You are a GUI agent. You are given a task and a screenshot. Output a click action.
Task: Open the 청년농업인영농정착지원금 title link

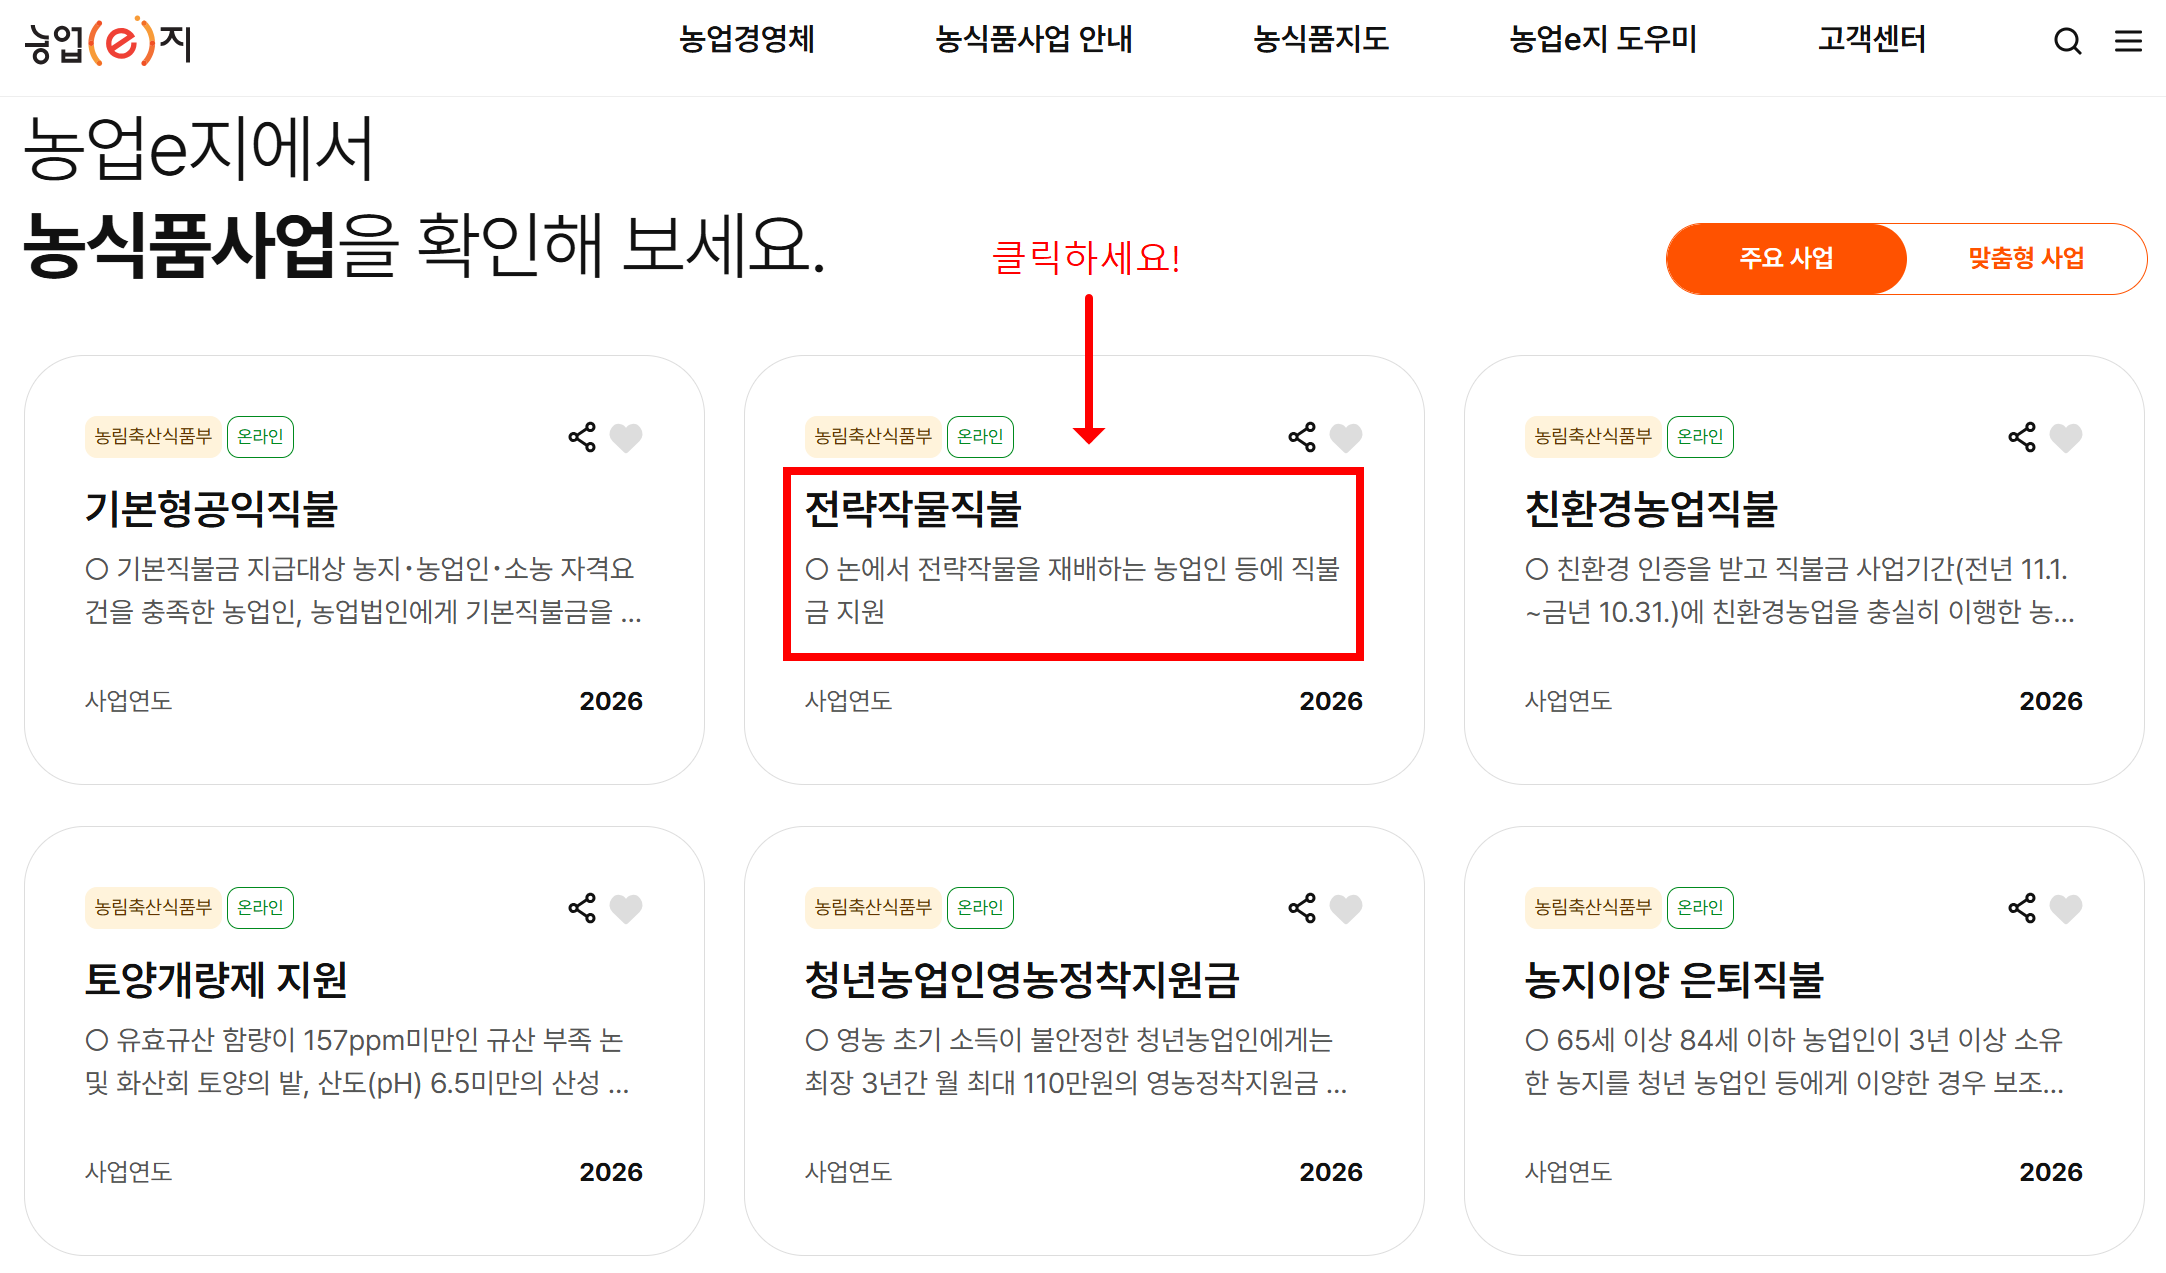1021,980
